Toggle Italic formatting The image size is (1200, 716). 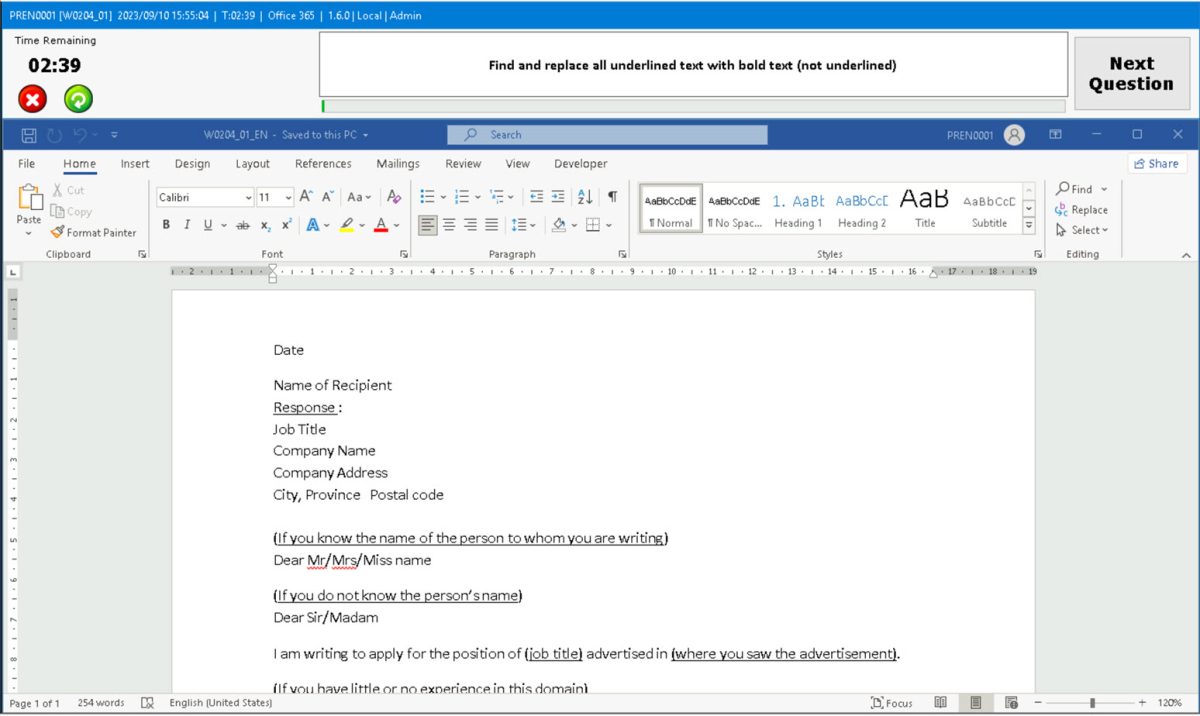187,226
